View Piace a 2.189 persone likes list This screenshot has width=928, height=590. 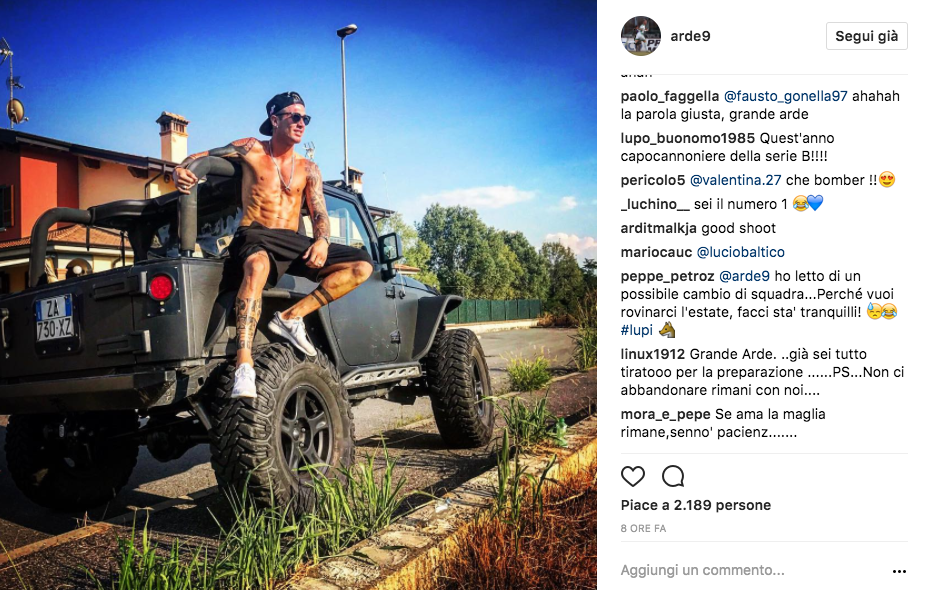696,505
